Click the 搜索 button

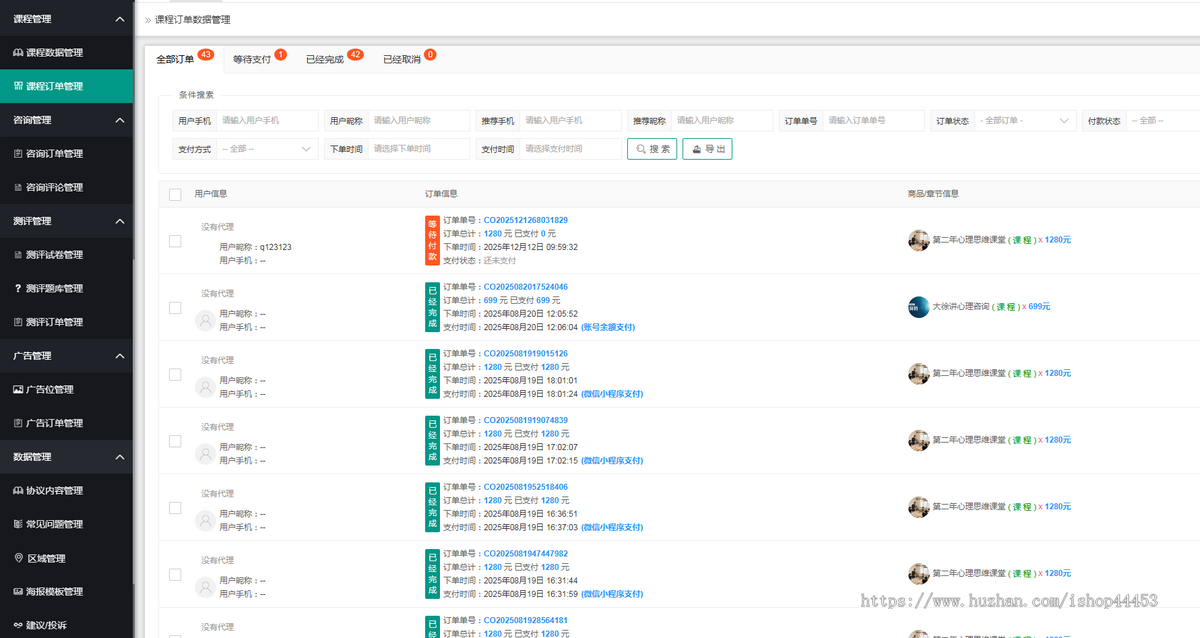(x=652, y=149)
